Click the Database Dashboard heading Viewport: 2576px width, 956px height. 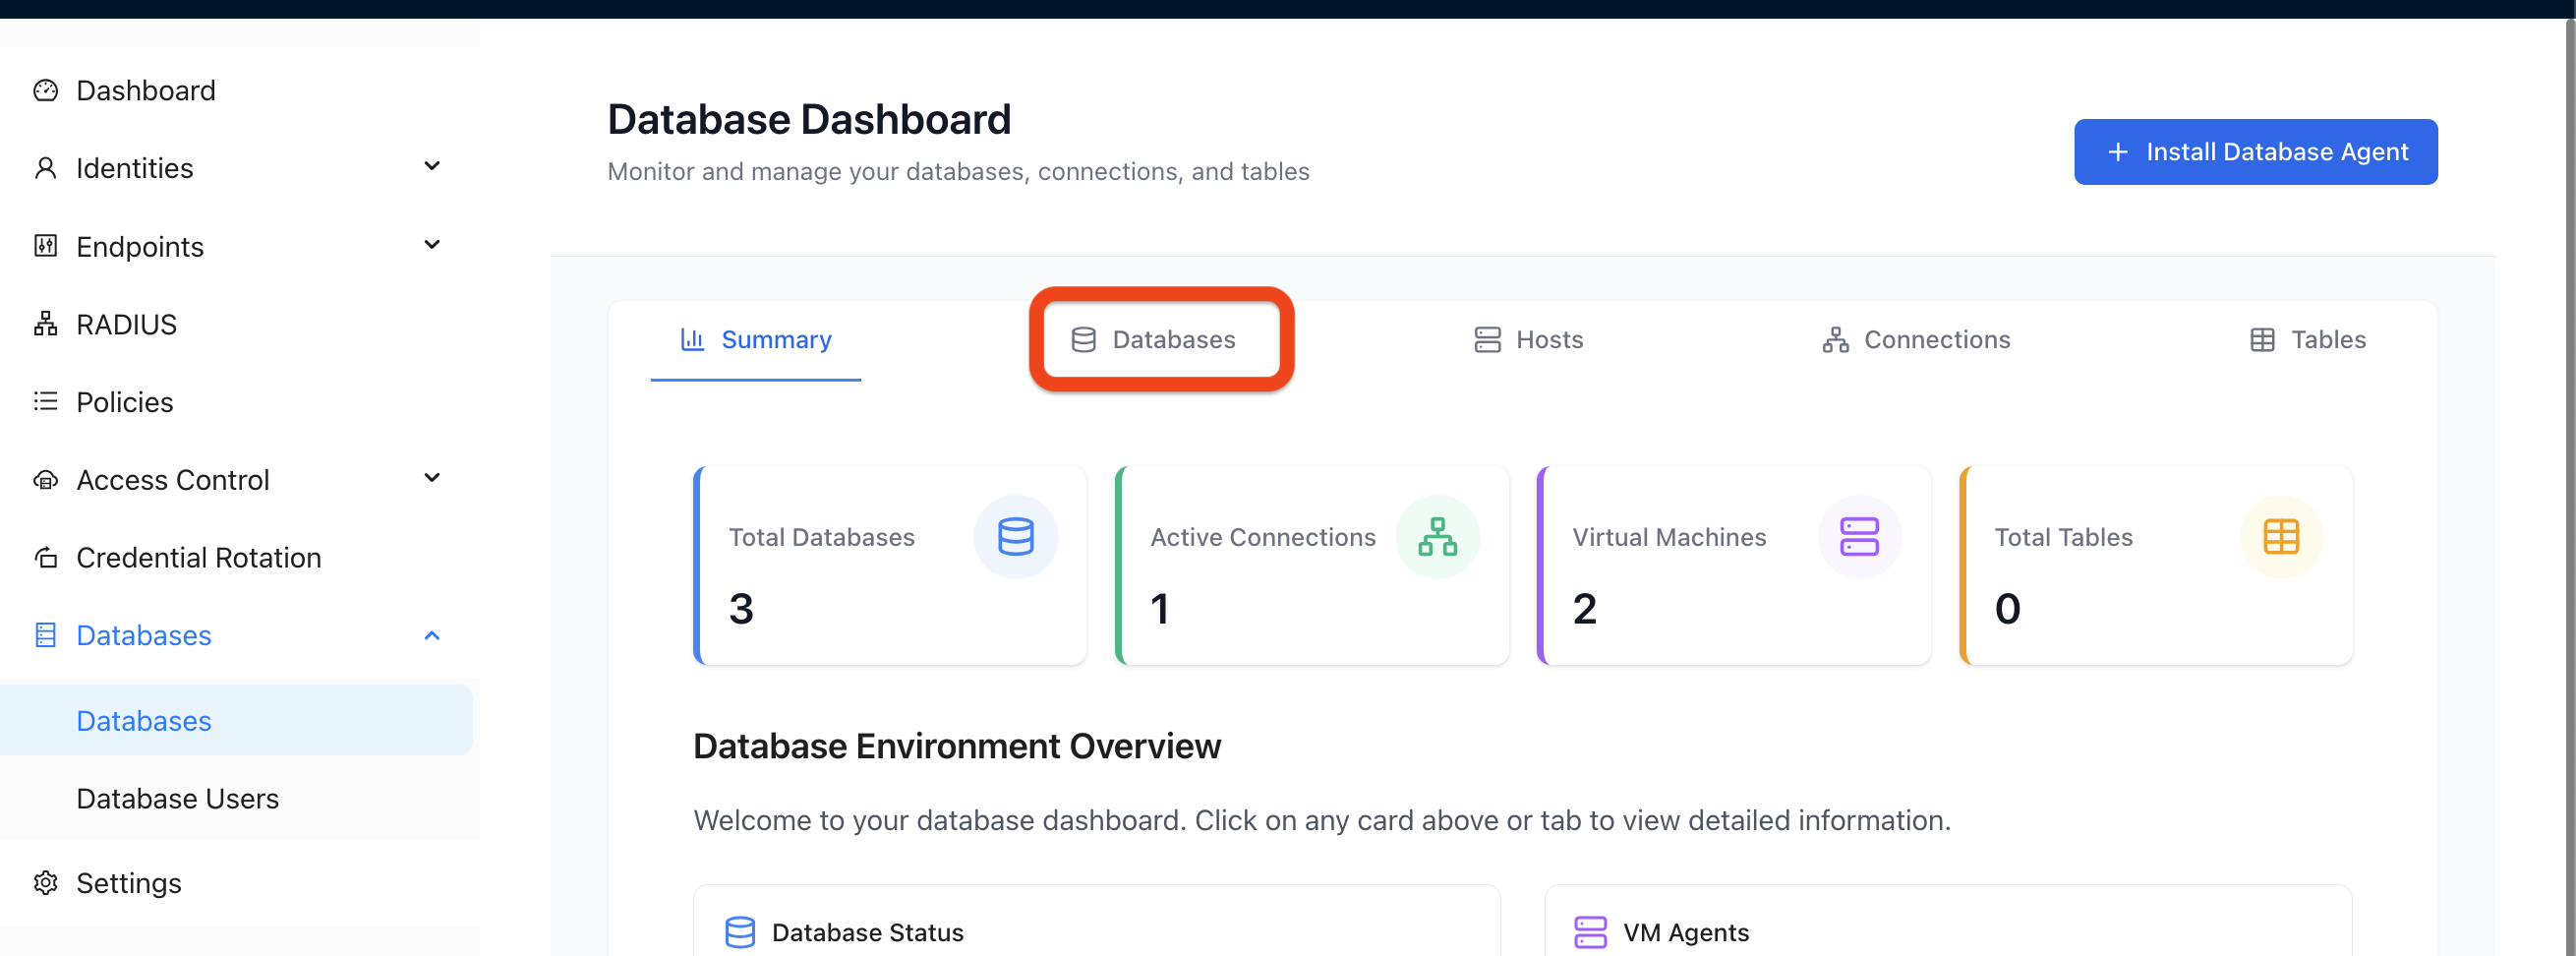809,120
